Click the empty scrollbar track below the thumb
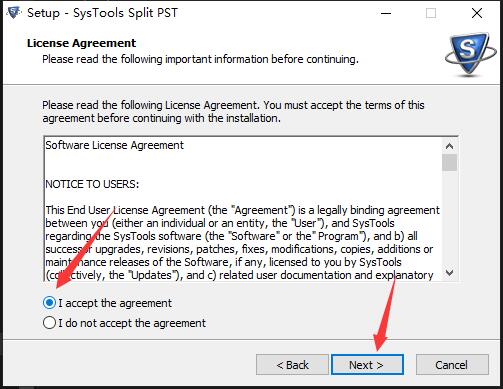The height and width of the screenshot is (389, 503). pyautogui.click(x=449, y=218)
